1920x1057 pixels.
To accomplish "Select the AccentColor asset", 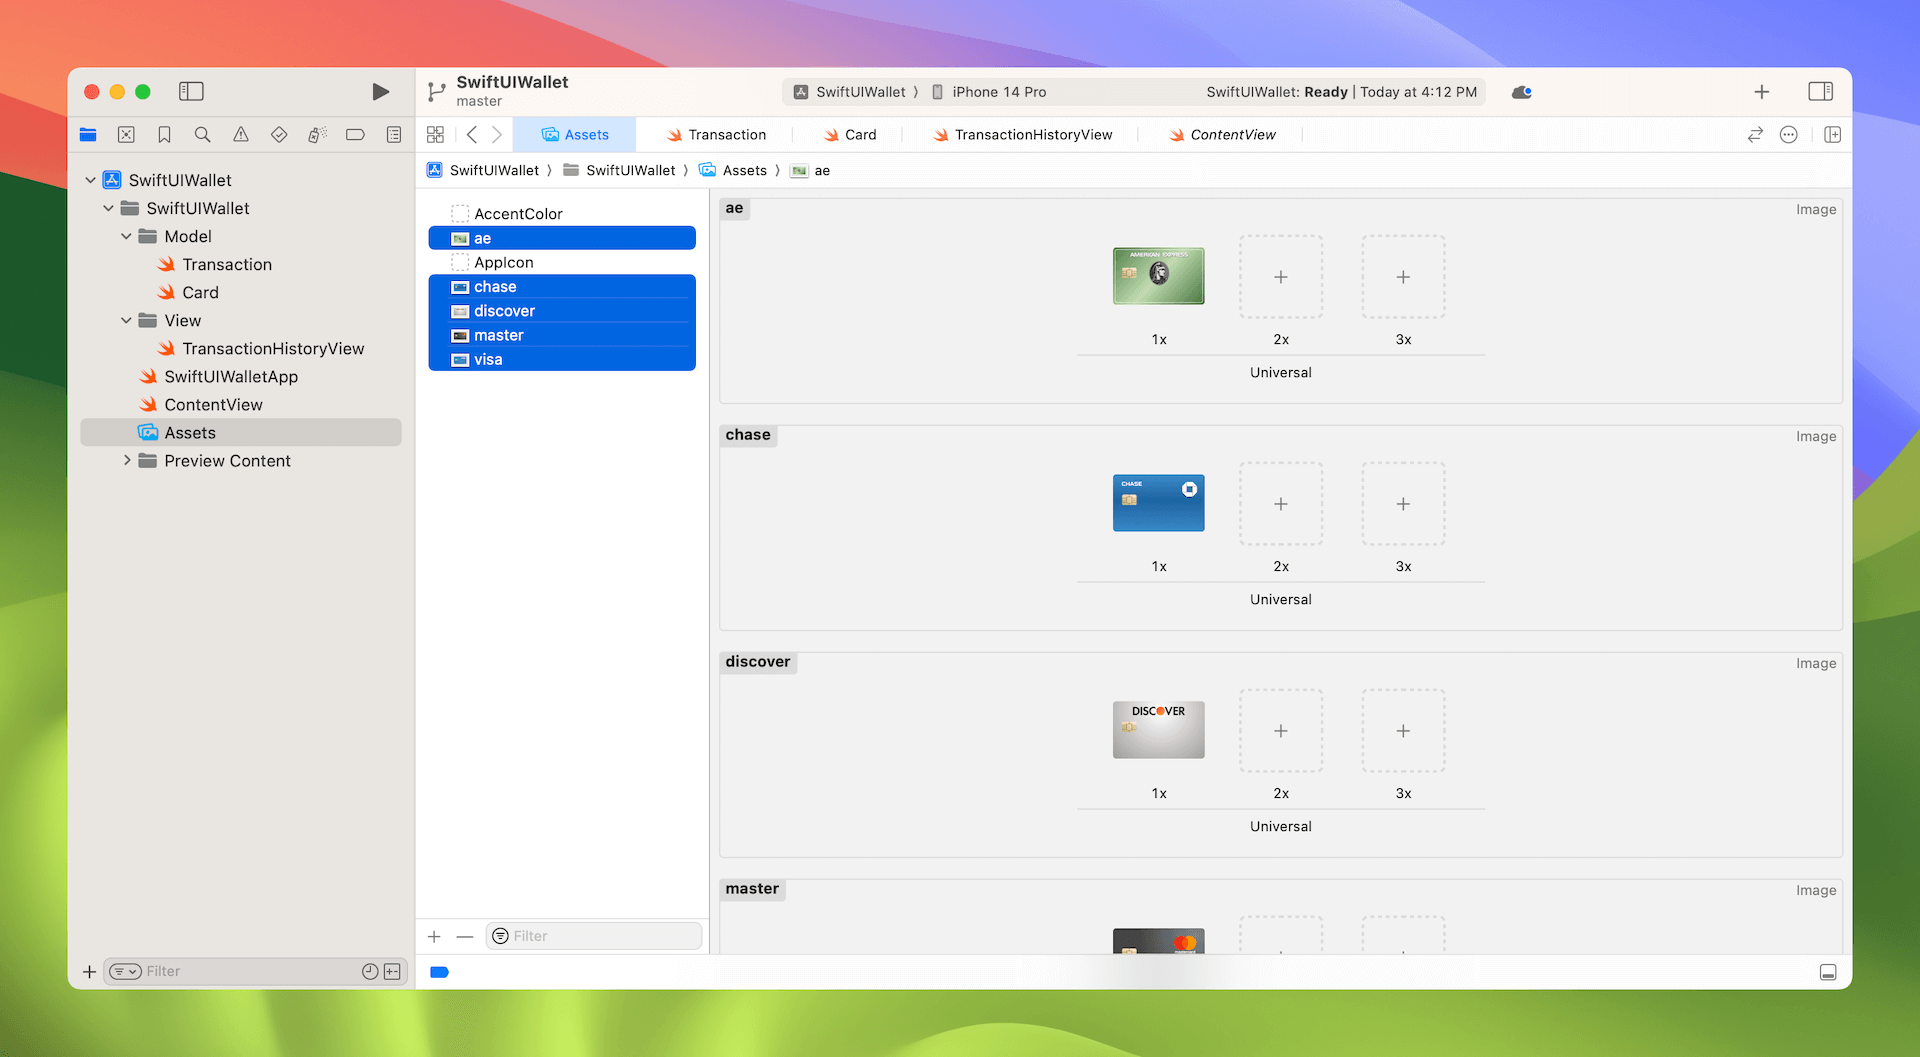I will tap(562, 214).
